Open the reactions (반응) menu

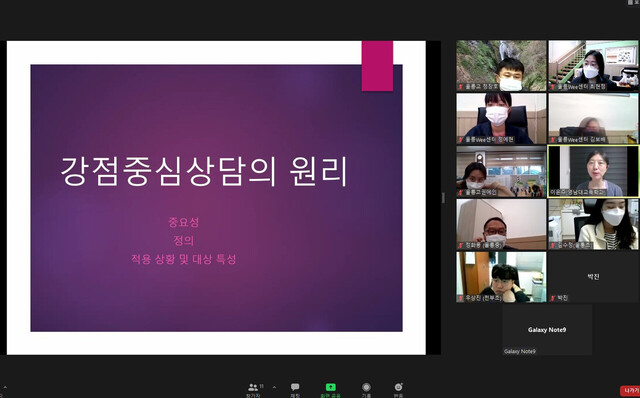pos(398,389)
